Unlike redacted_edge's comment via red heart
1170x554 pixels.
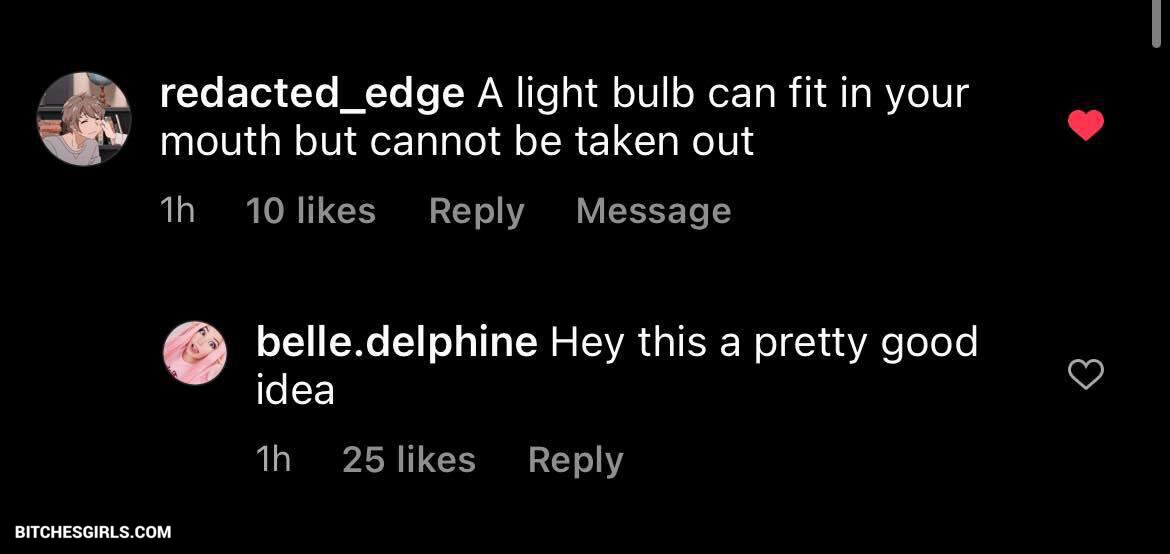coord(1085,125)
